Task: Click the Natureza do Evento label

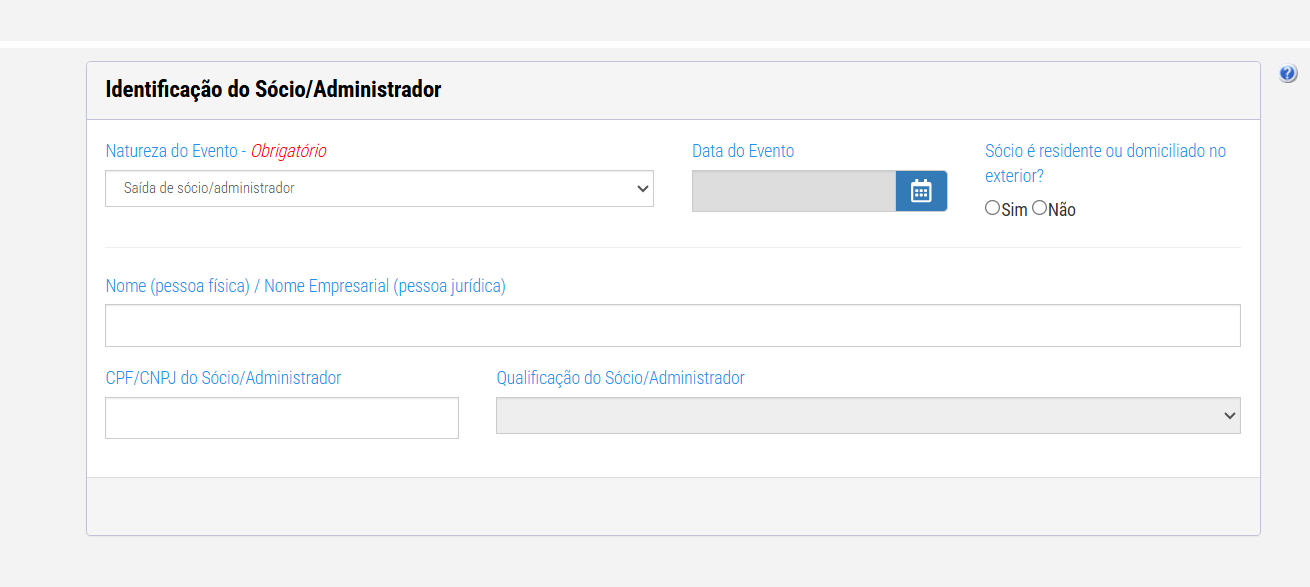Action: point(171,151)
